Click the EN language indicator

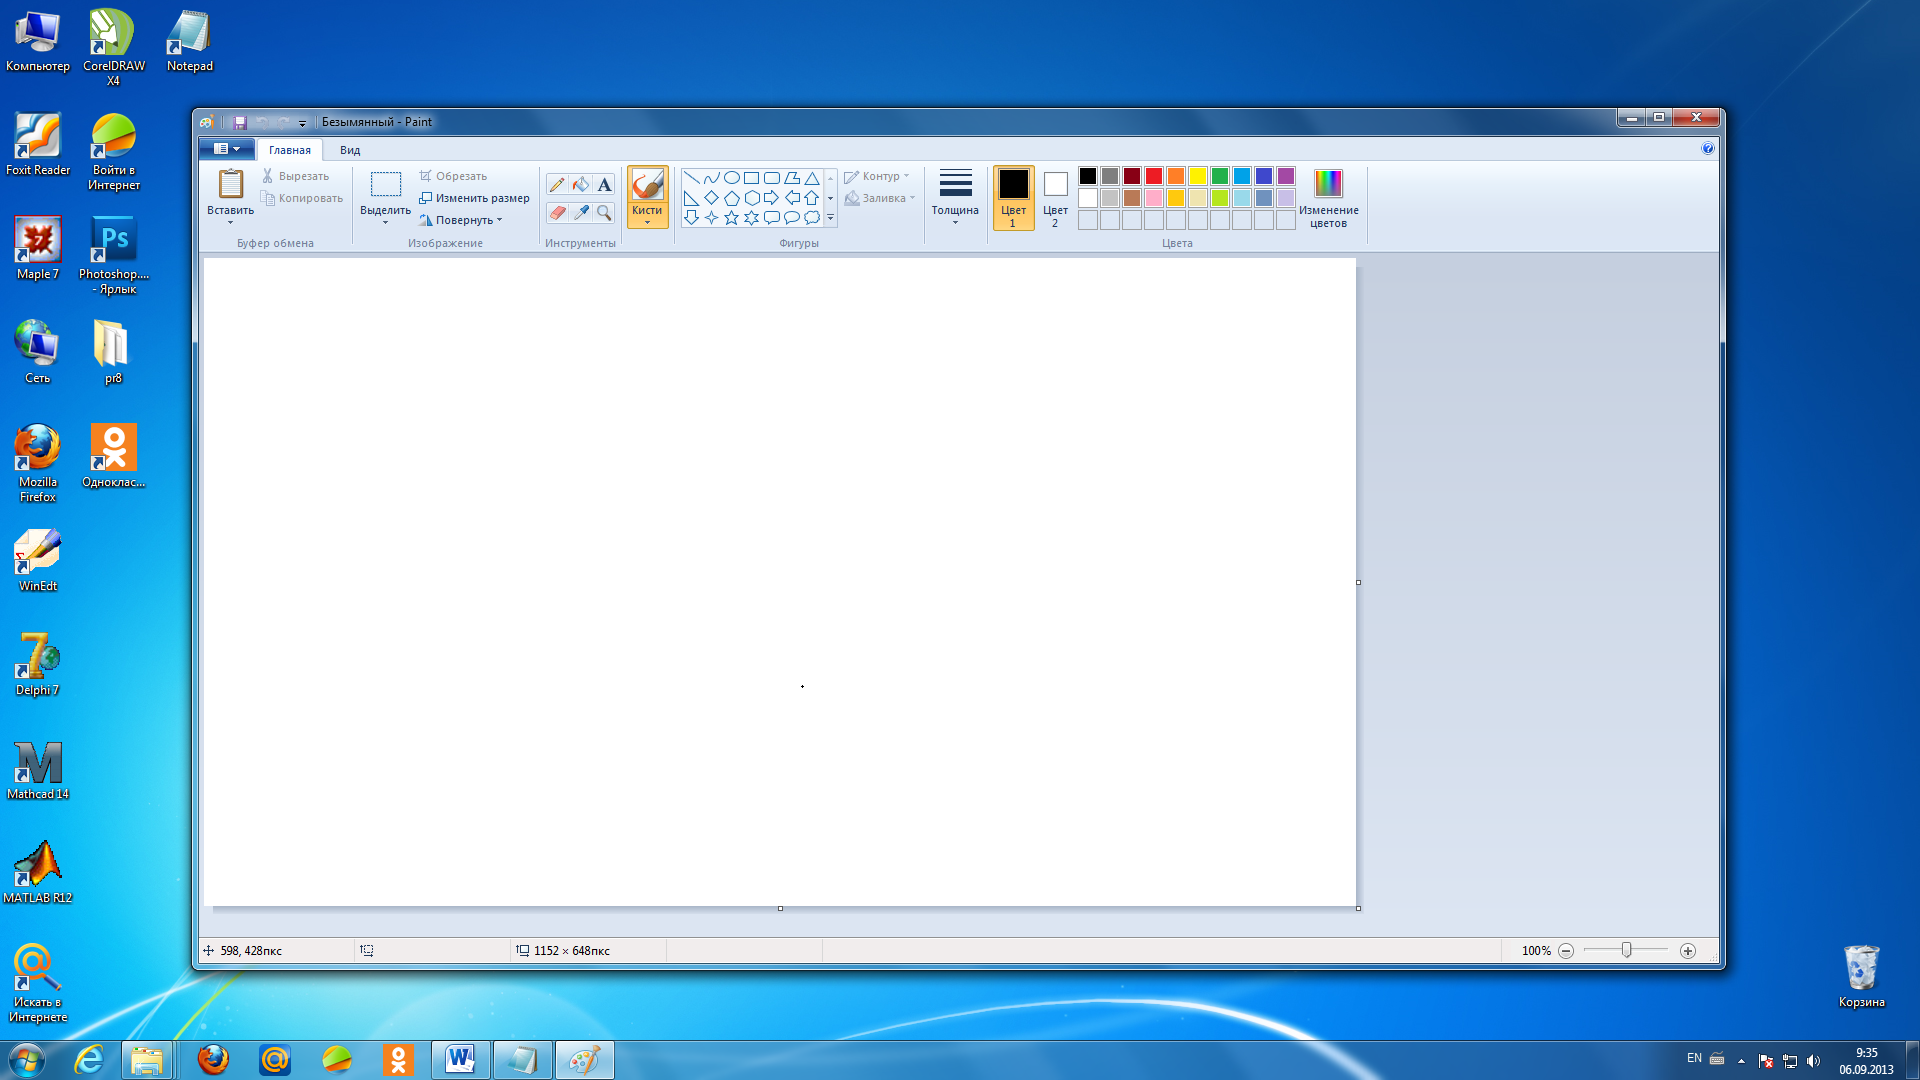(1694, 1058)
